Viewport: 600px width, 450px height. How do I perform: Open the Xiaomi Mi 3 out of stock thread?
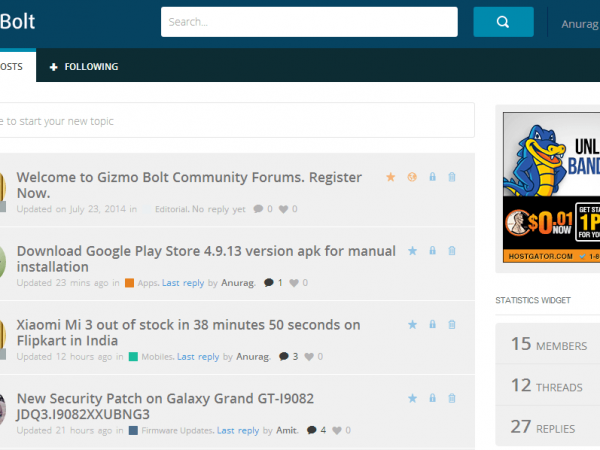[188, 333]
